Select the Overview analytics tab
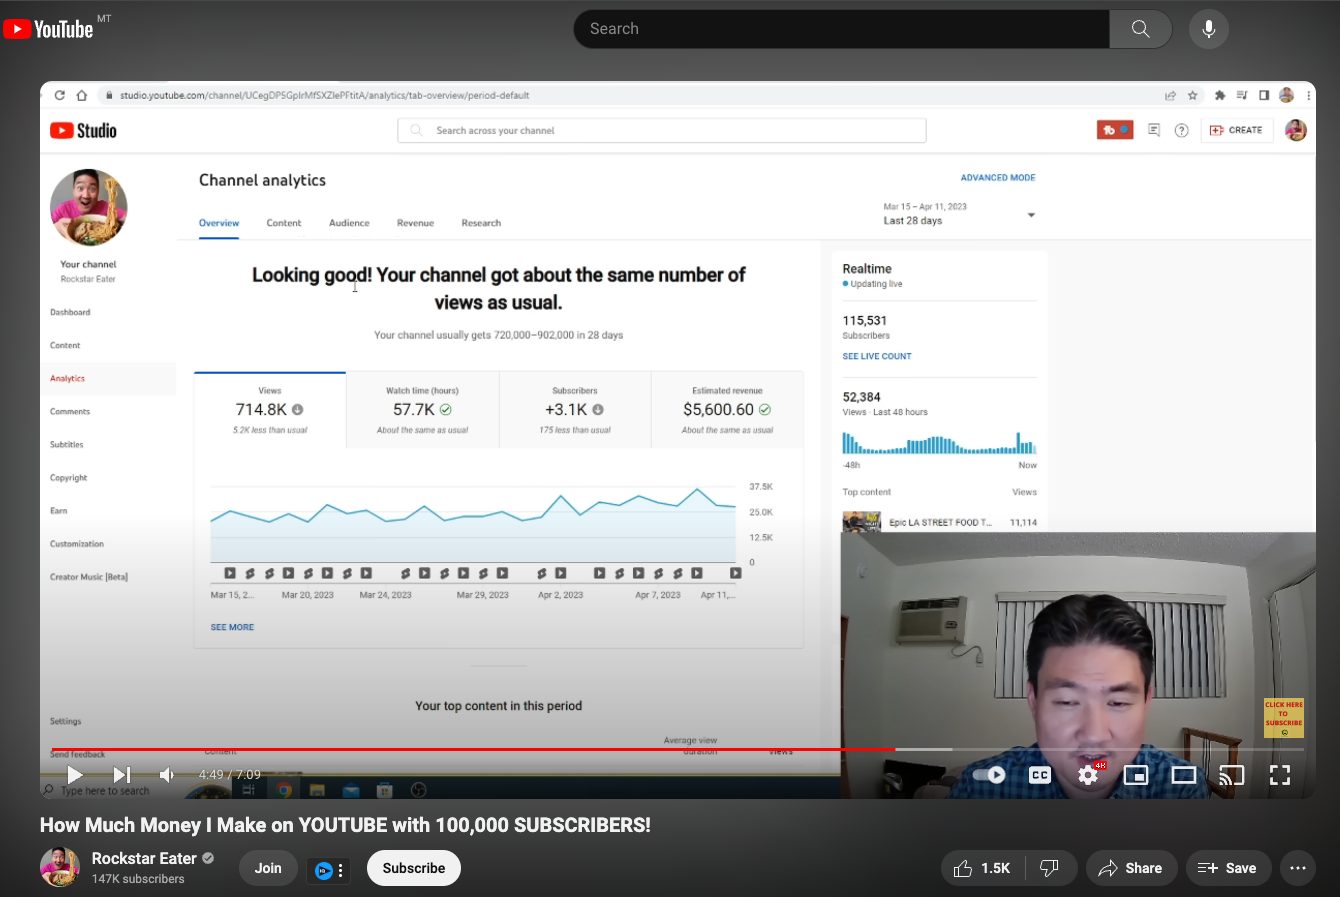Screen dimensions: 1340x897 [x=219, y=223]
